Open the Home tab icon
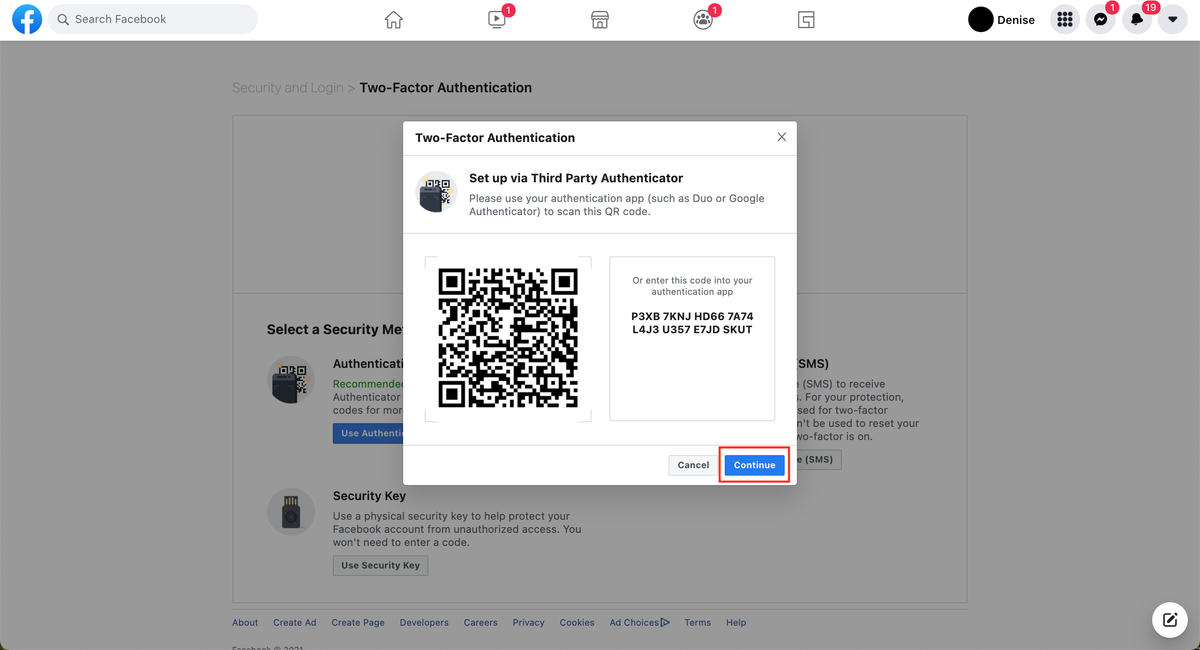 pyautogui.click(x=393, y=19)
